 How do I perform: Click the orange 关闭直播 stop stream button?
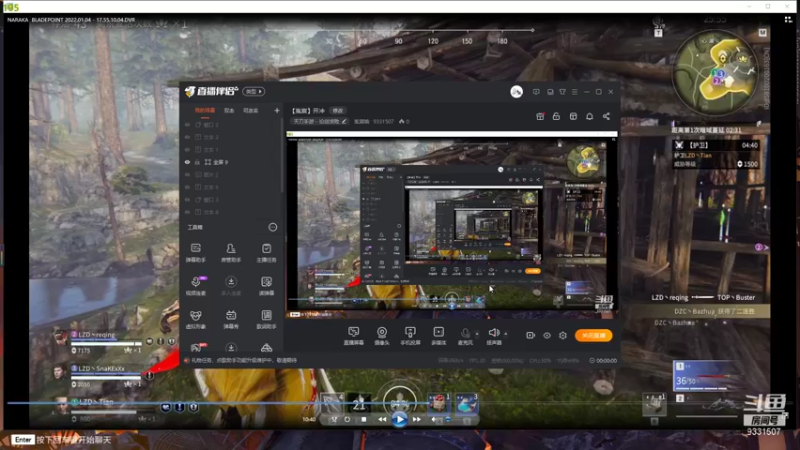[x=593, y=335]
